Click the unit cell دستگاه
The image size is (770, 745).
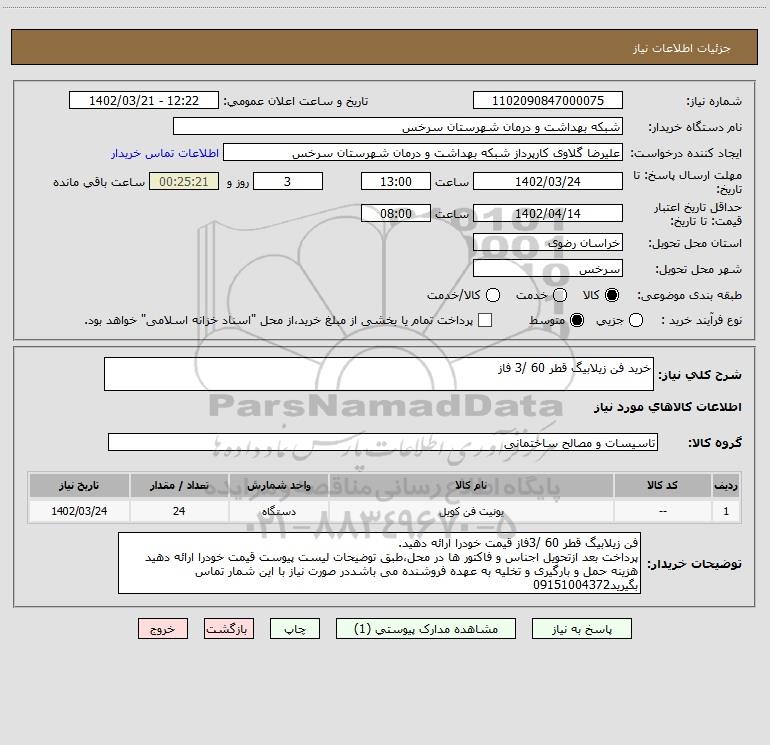point(278,511)
